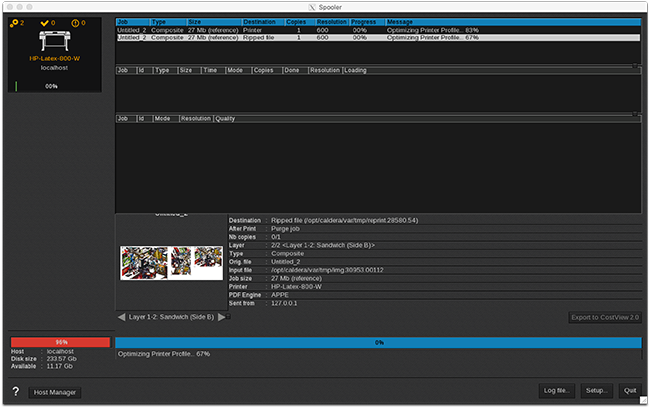Open help with the question mark icon
This screenshot has height=408, width=650.
[x=15, y=392]
